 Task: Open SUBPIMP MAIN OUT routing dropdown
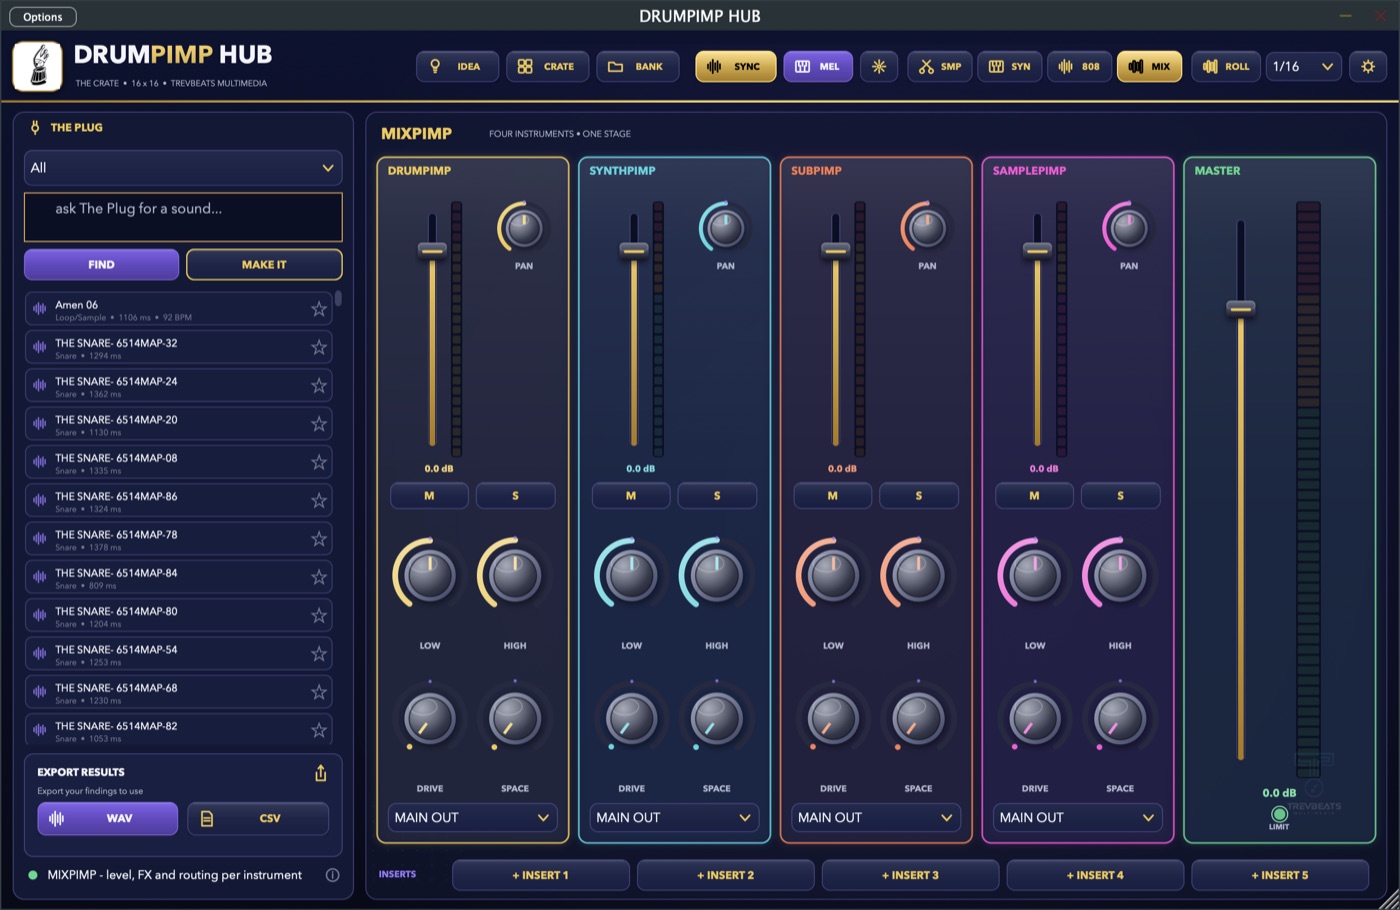coord(876,817)
